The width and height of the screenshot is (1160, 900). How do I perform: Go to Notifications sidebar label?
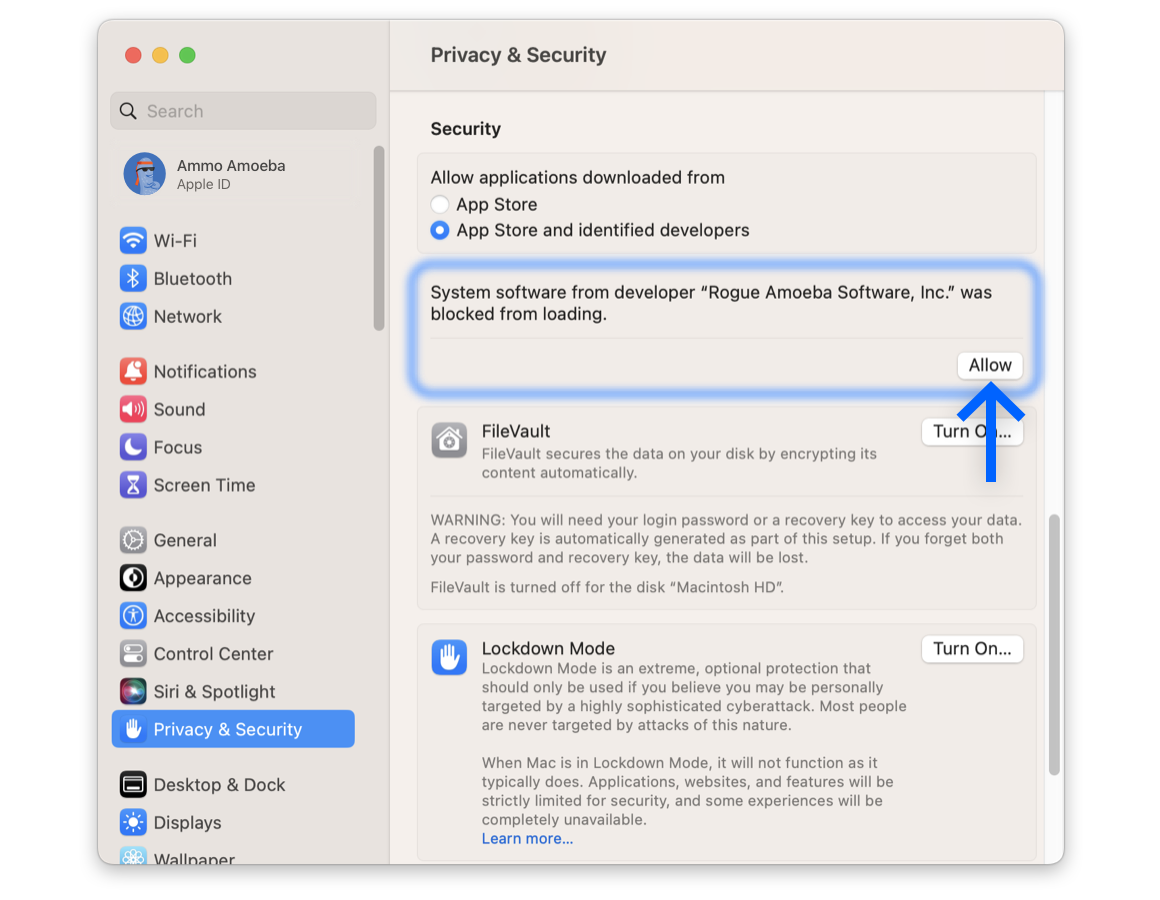[205, 371]
